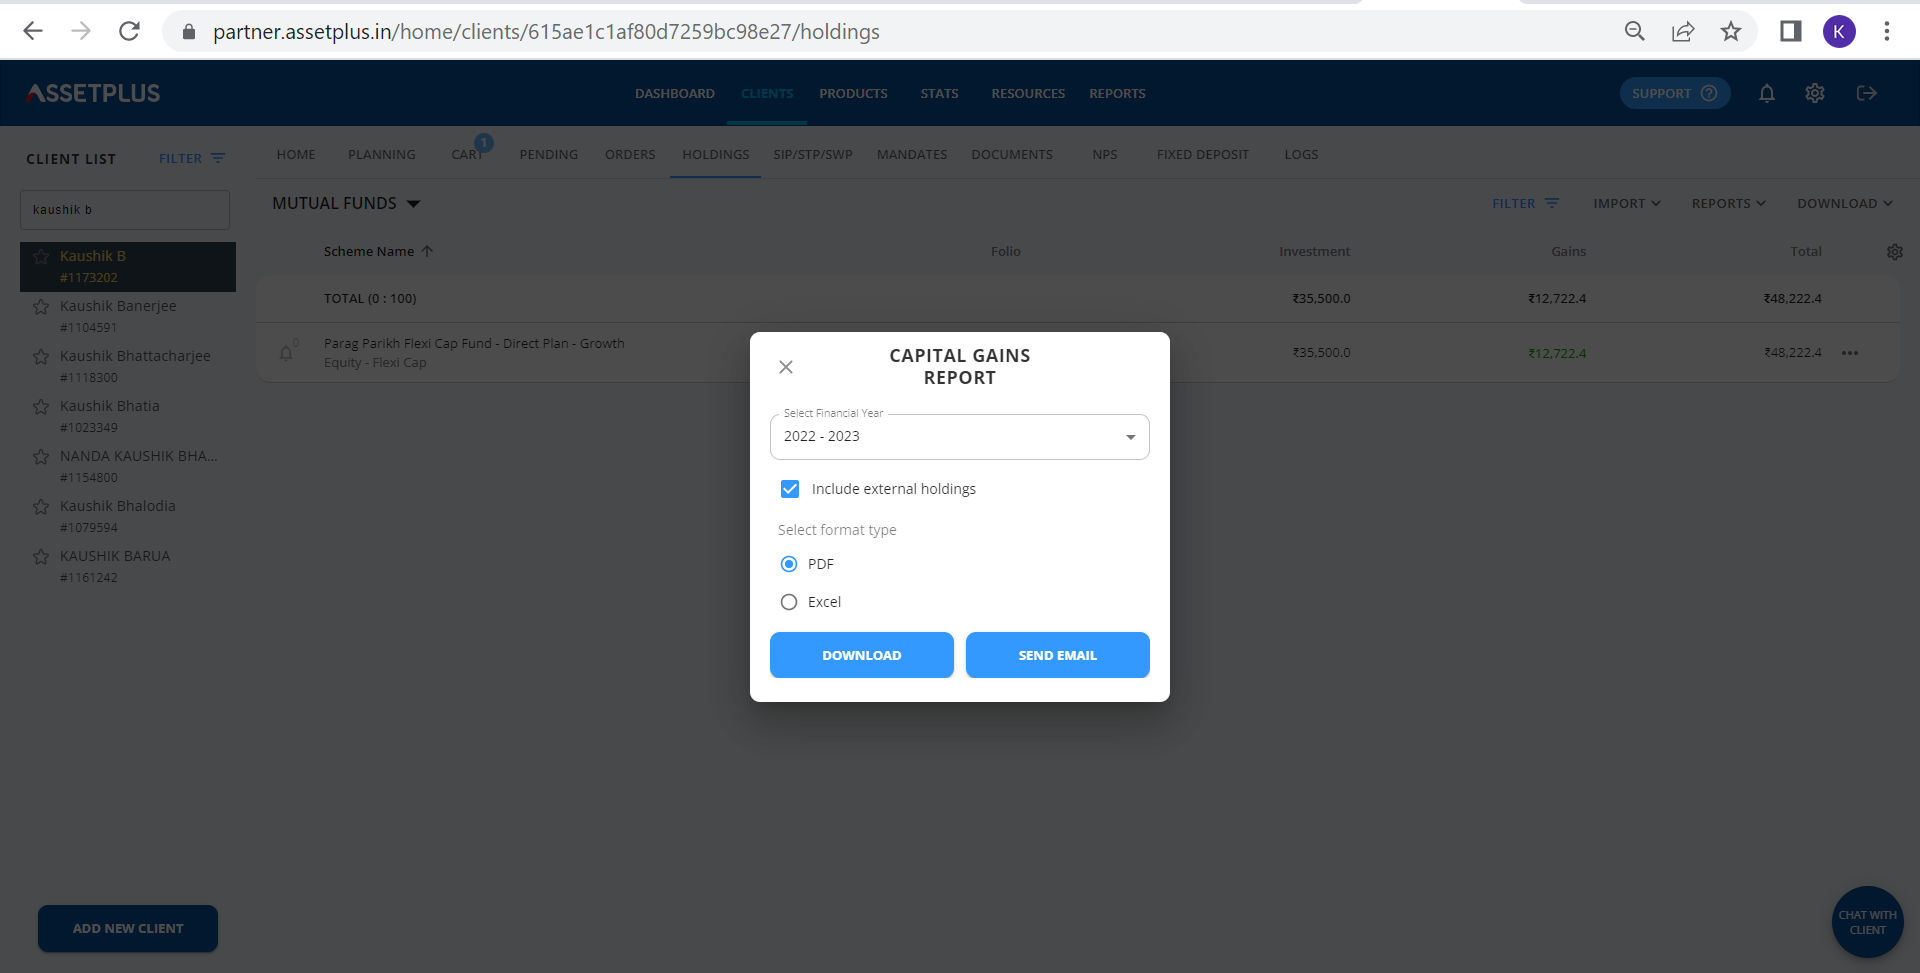1920x973 pixels.
Task: Click the logout icon in header
Action: point(1866,93)
